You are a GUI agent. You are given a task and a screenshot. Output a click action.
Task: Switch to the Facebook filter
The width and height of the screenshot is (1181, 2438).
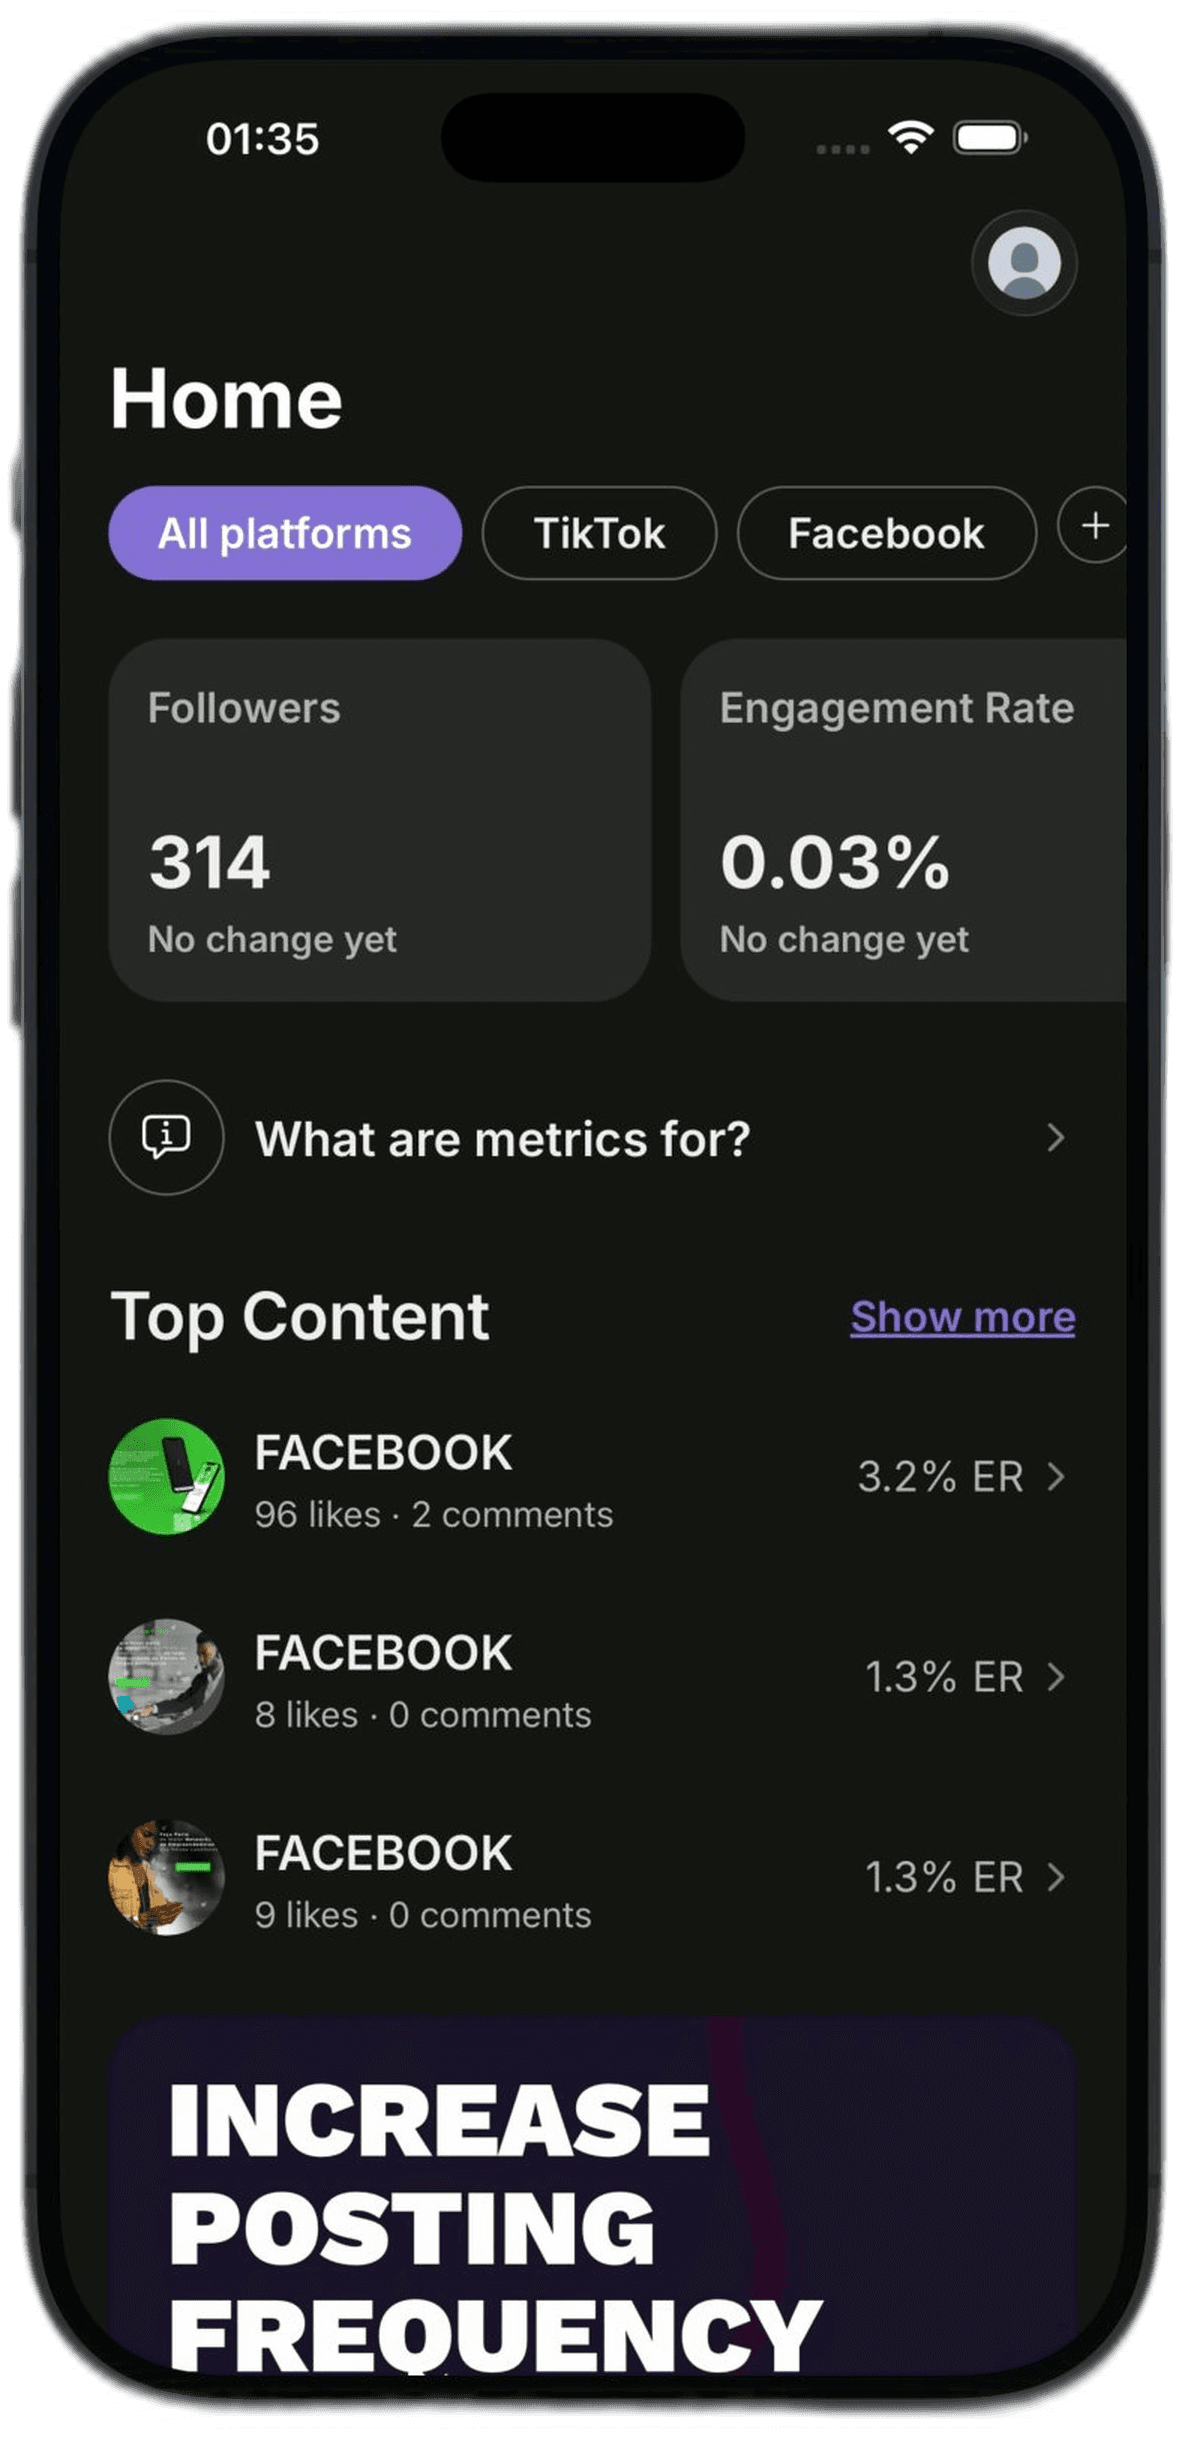coord(886,533)
